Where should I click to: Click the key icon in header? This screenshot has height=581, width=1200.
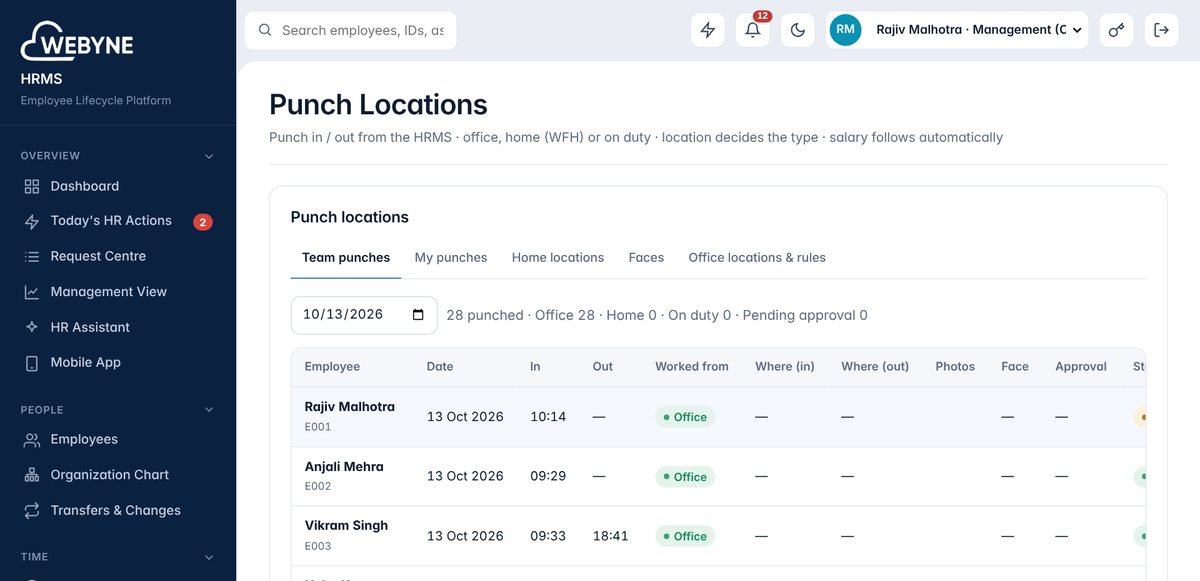point(1116,30)
